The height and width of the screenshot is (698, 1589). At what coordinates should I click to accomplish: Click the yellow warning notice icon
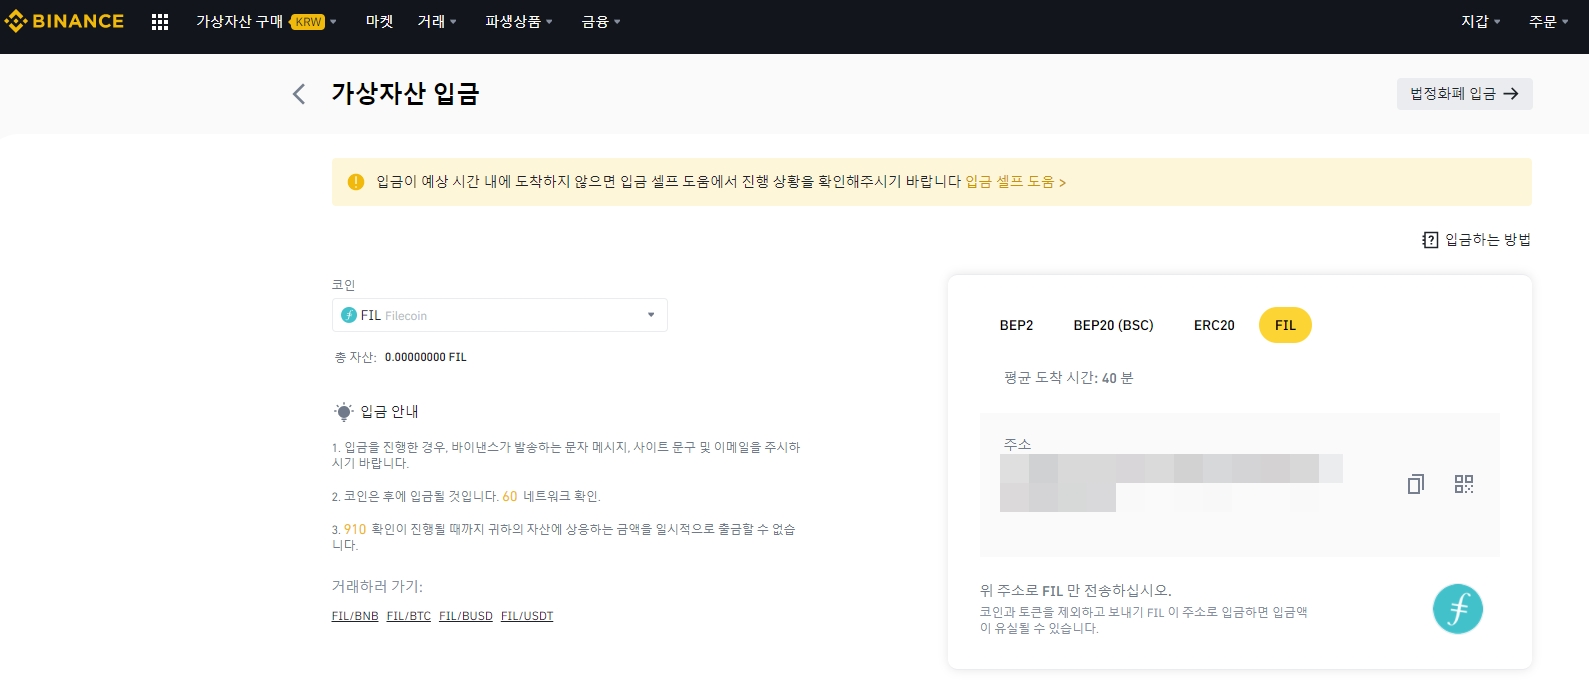point(355,182)
